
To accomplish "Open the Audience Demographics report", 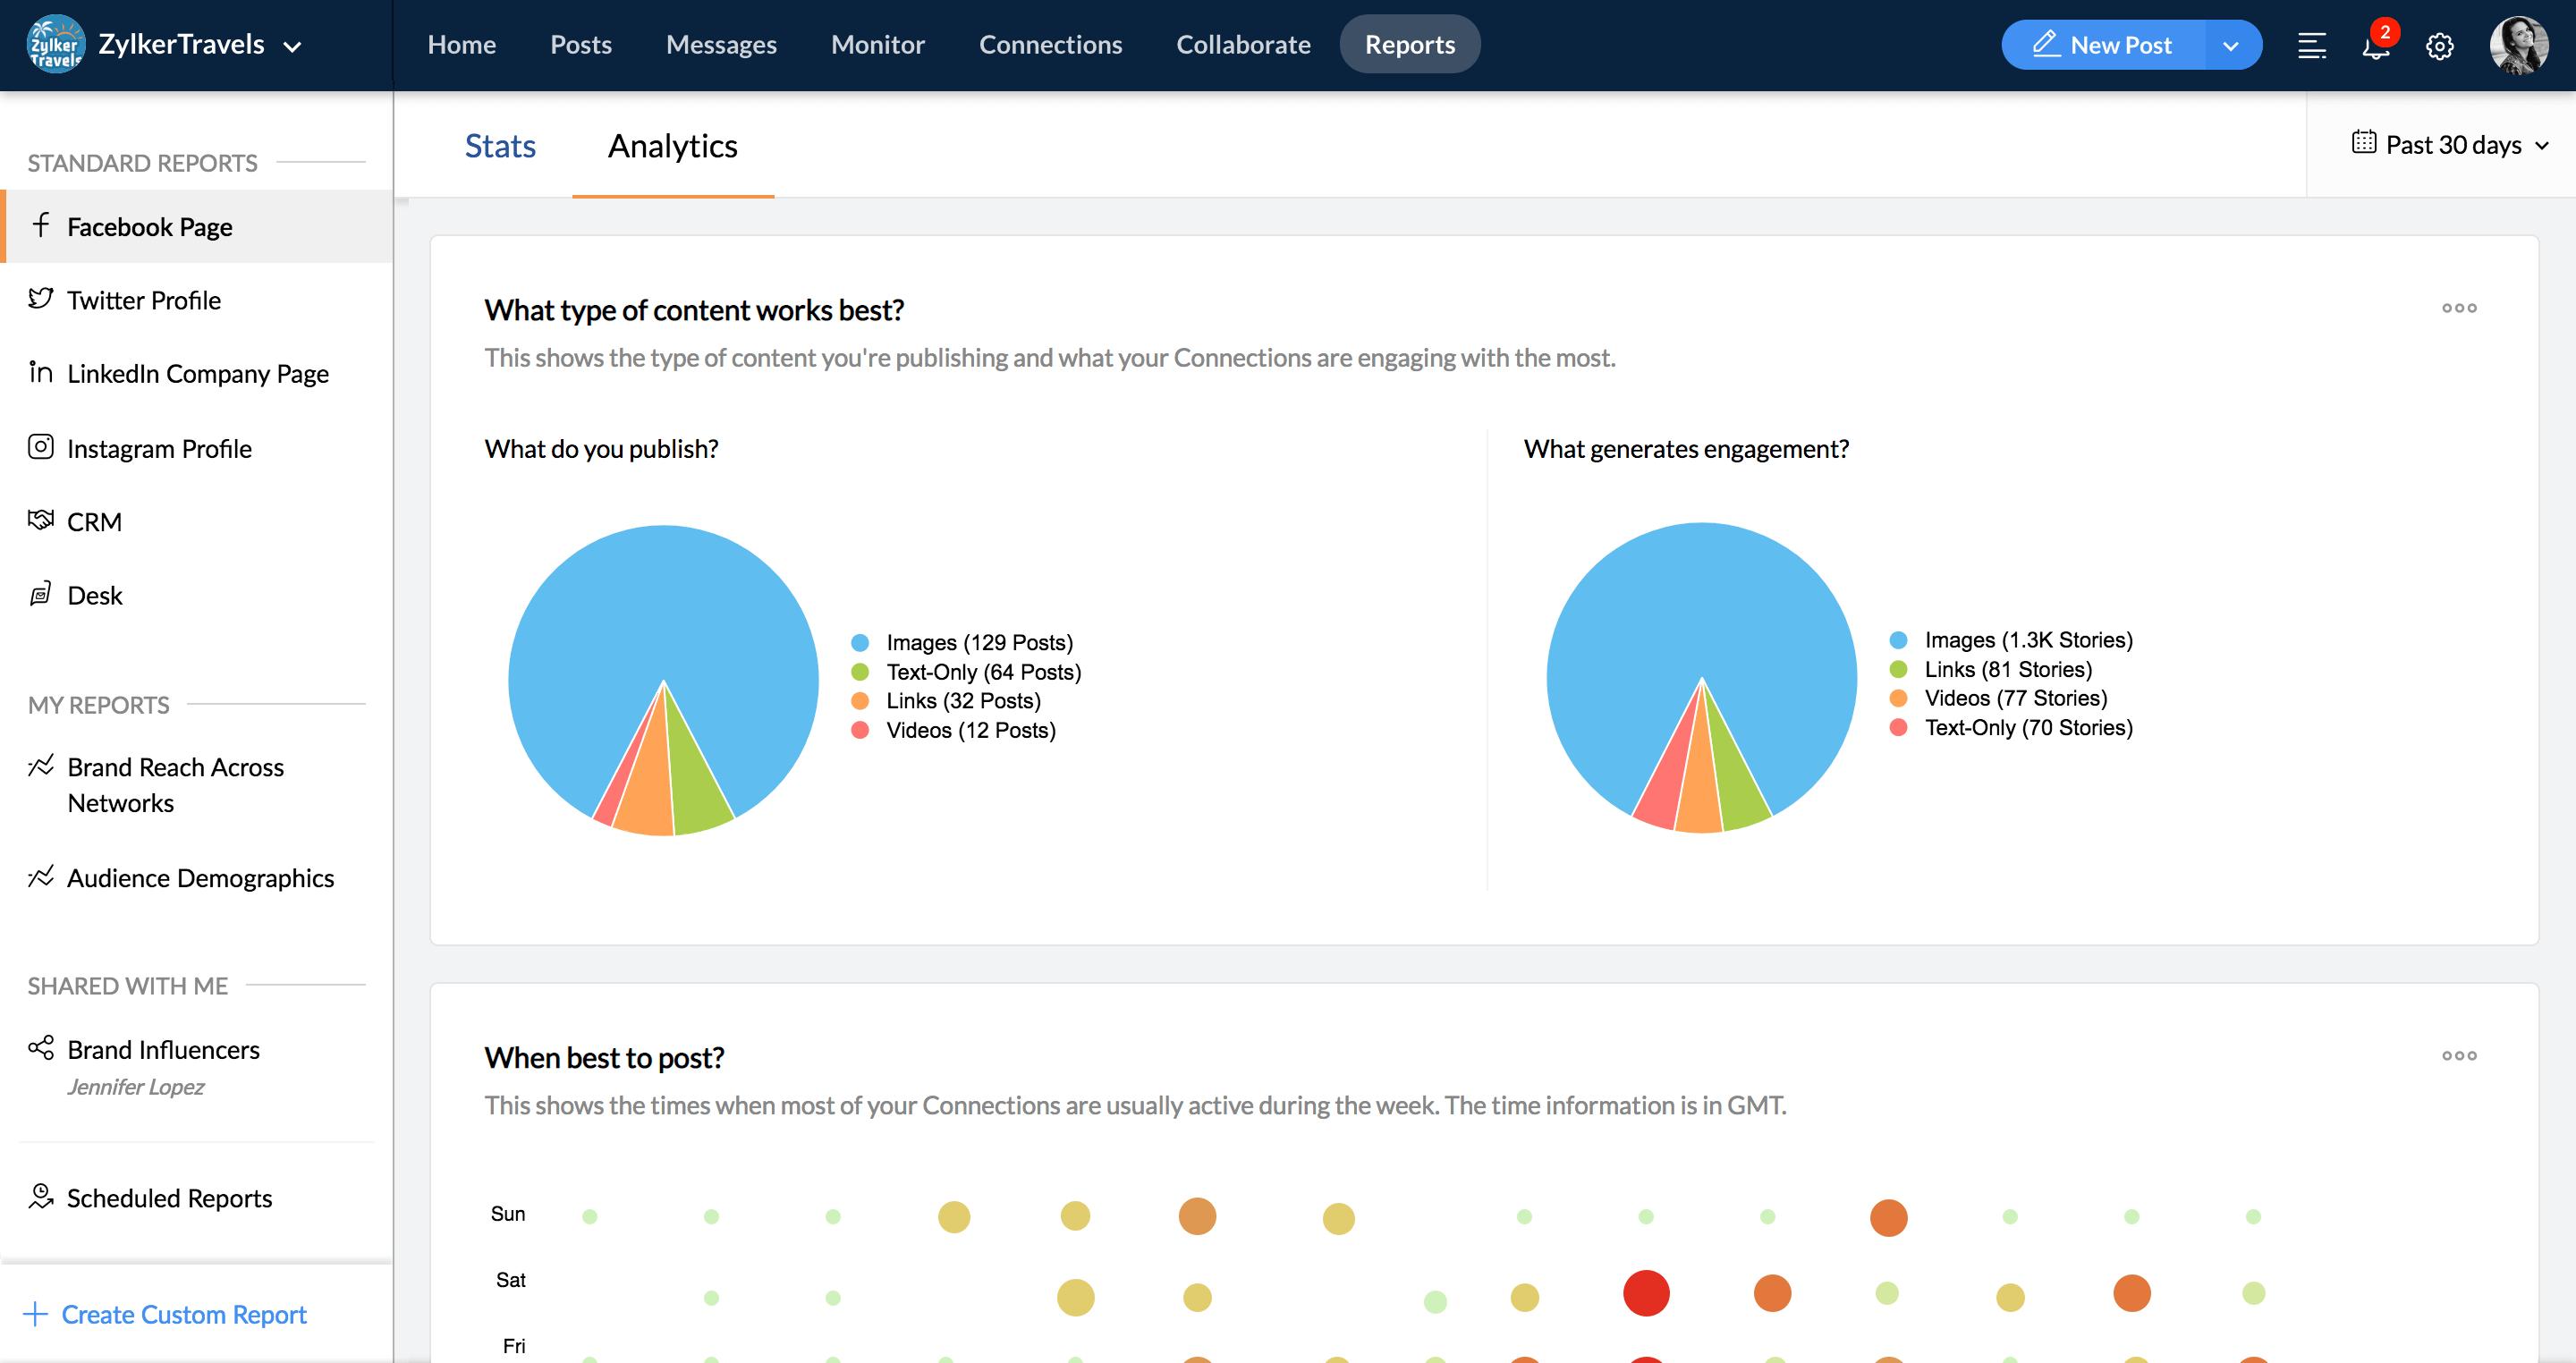I will click(200, 878).
